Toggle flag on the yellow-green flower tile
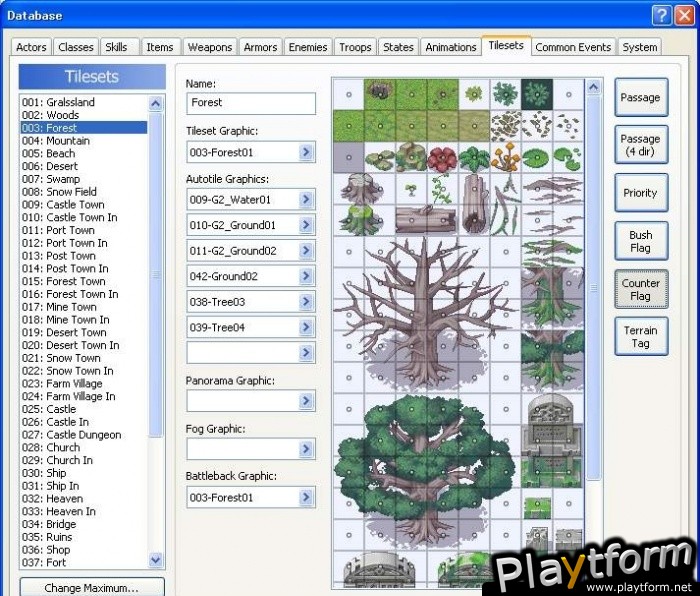The image size is (700, 596). pos(474,95)
